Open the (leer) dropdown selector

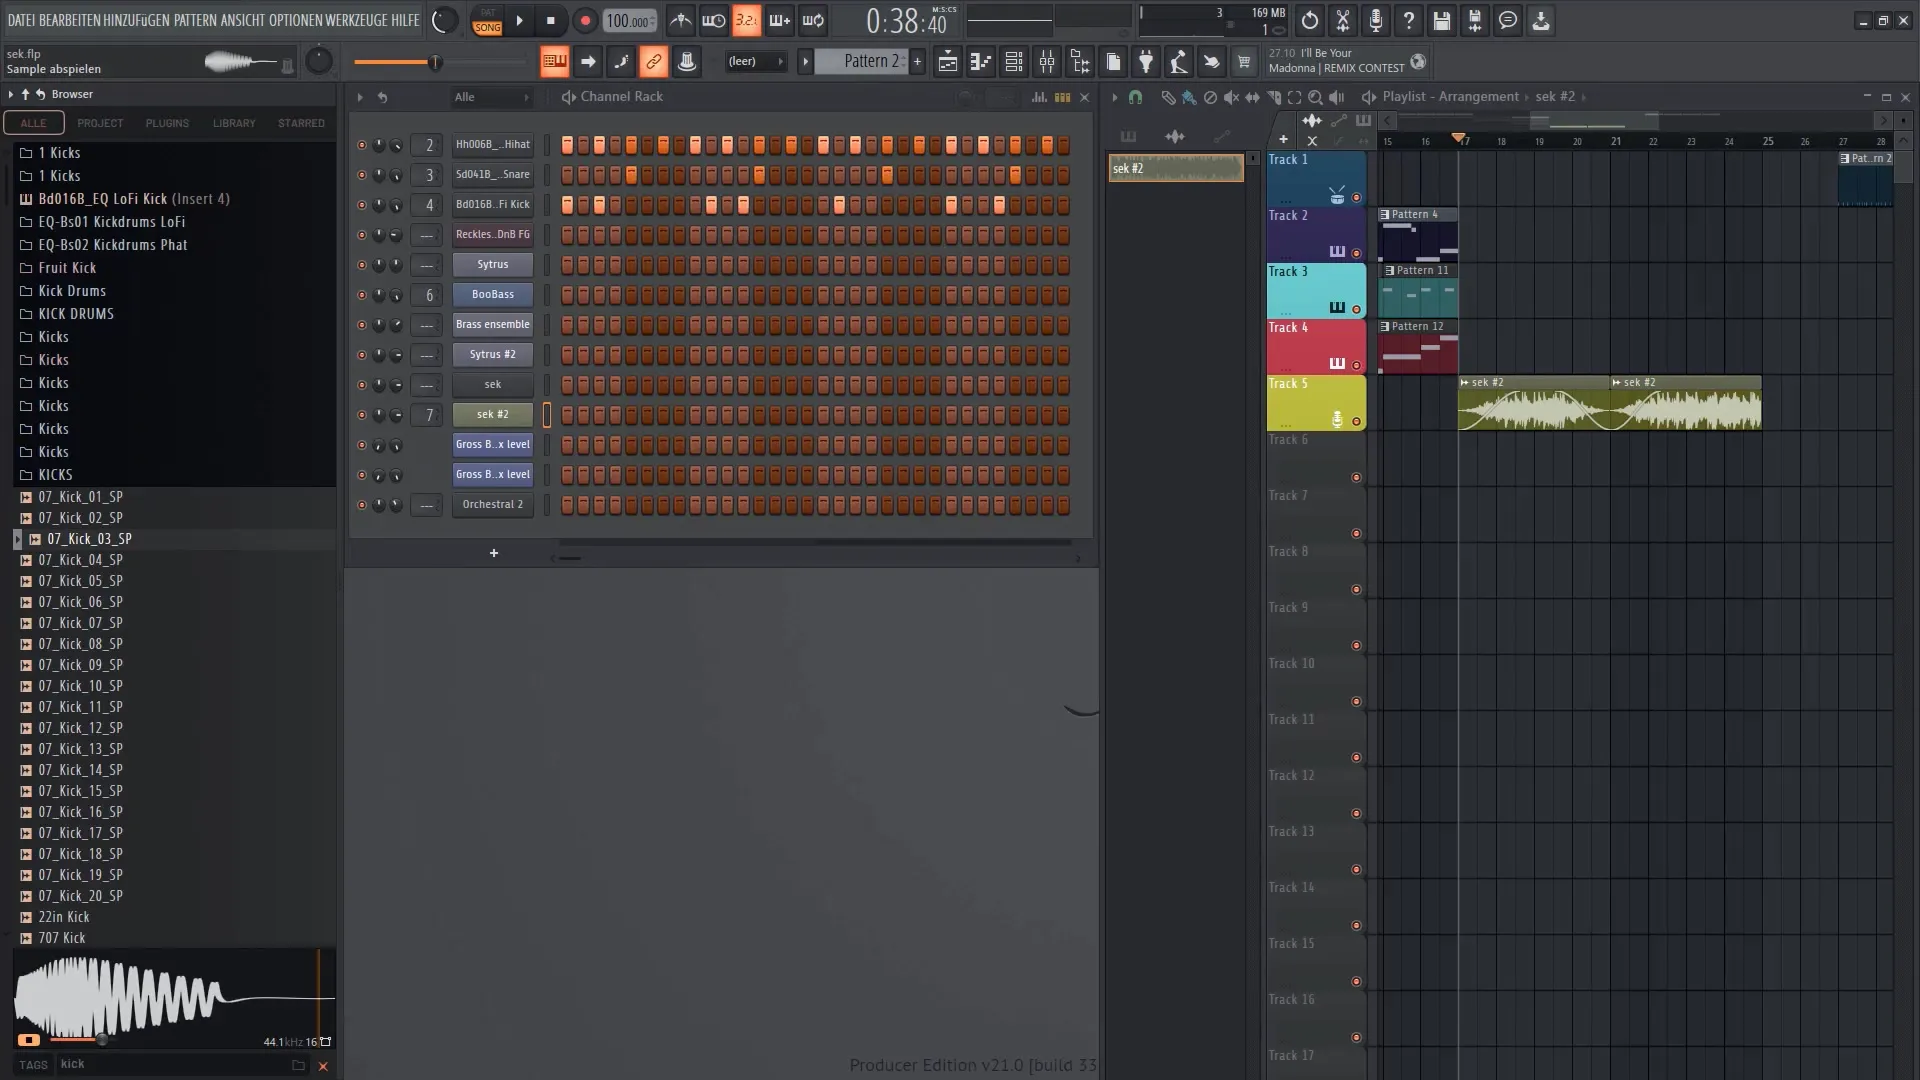click(x=755, y=62)
